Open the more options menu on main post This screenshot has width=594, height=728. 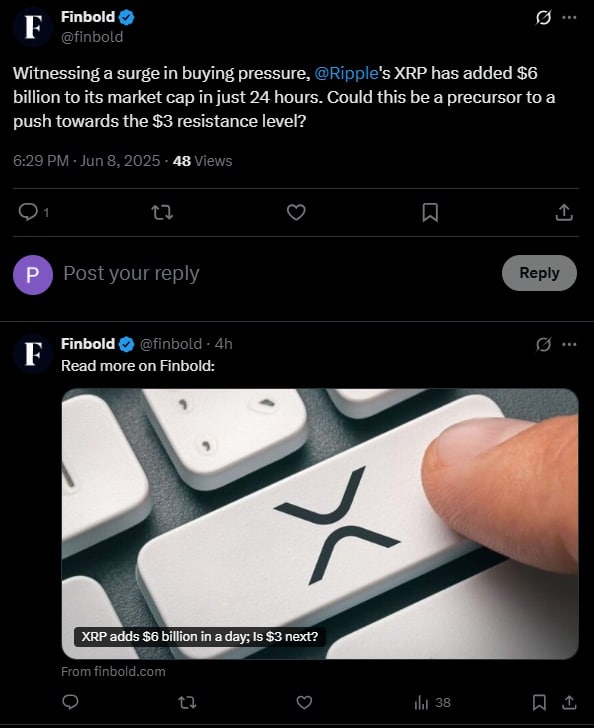(569, 18)
